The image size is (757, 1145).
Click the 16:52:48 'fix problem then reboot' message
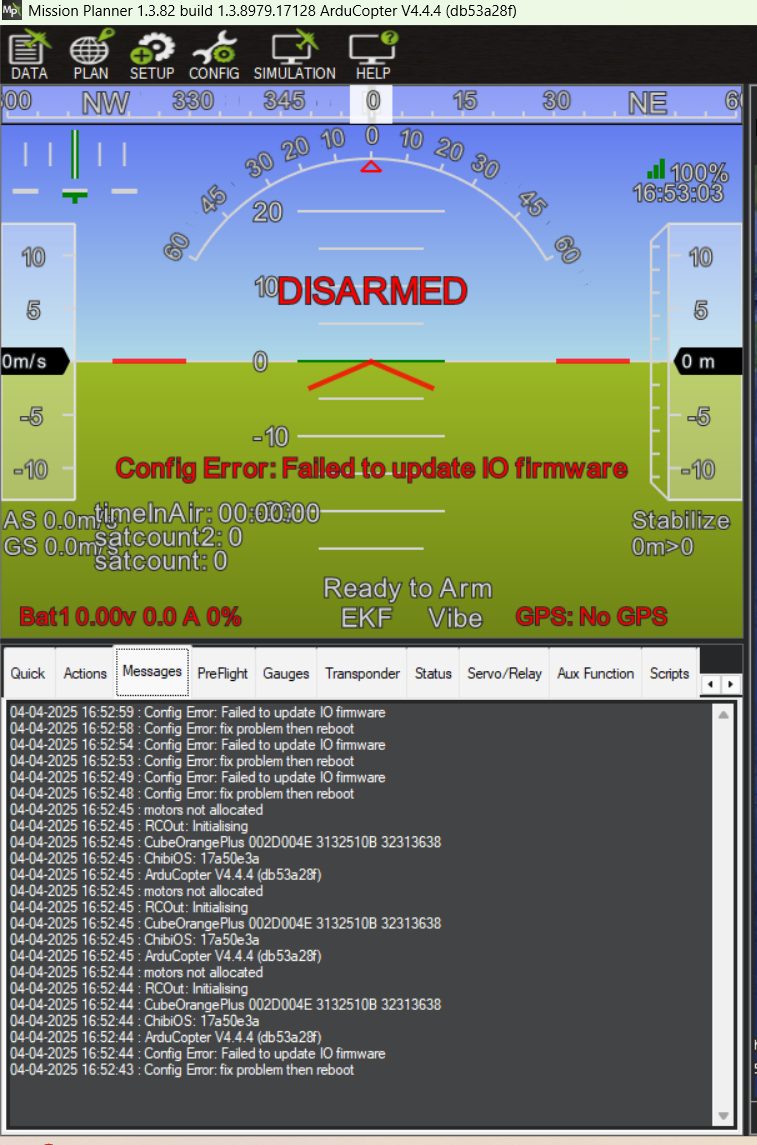pos(182,794)
